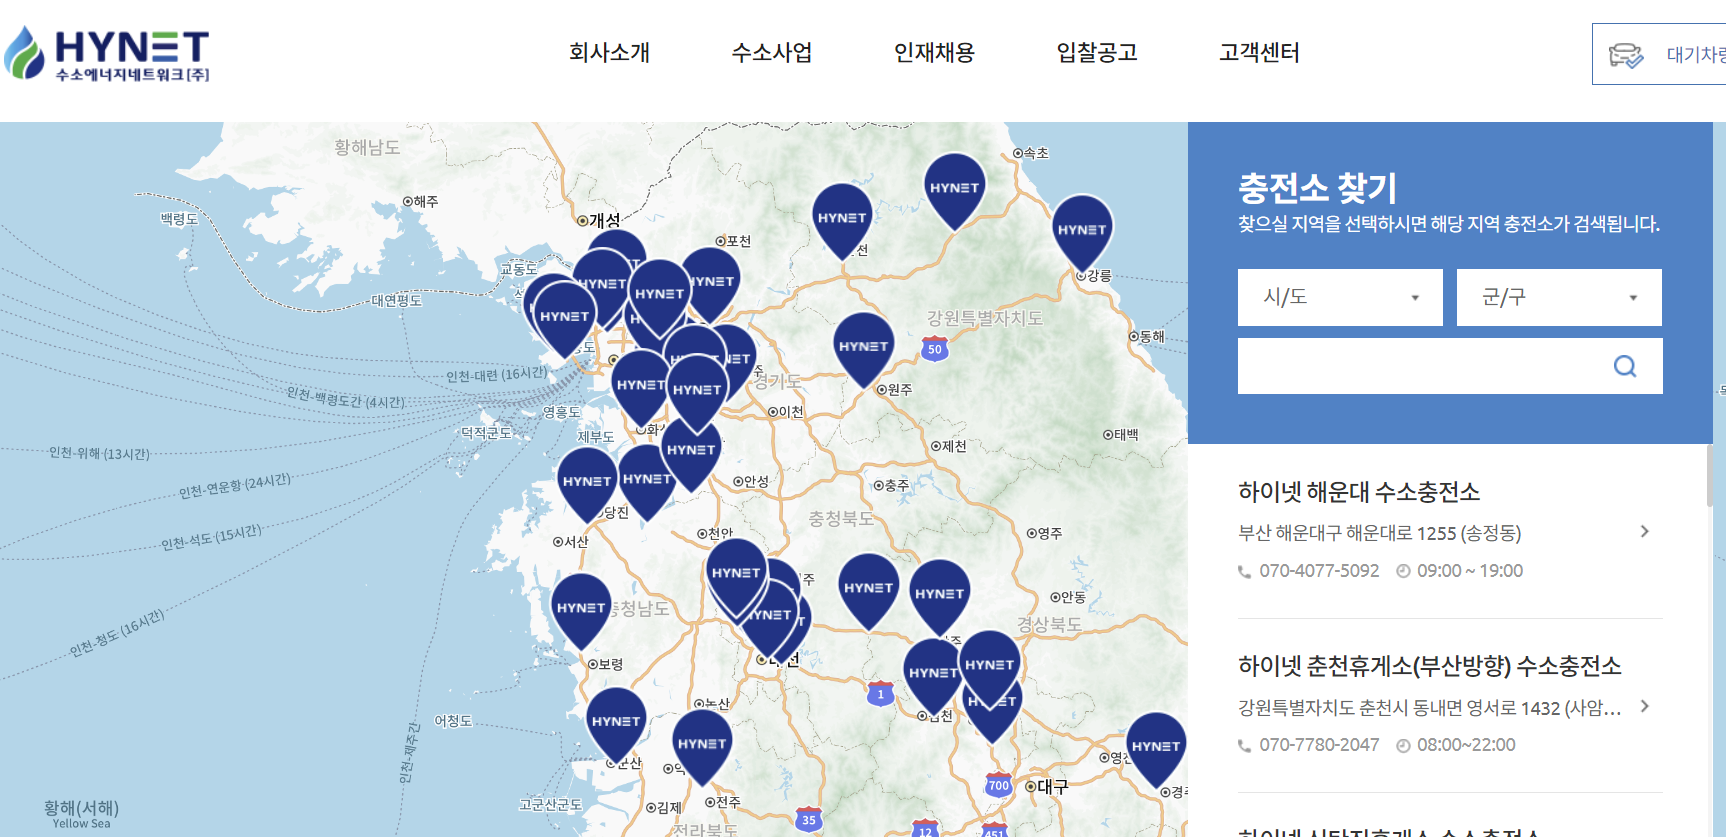Open the 수소사업 menu
1726x837 pixels.
point(772,53)
